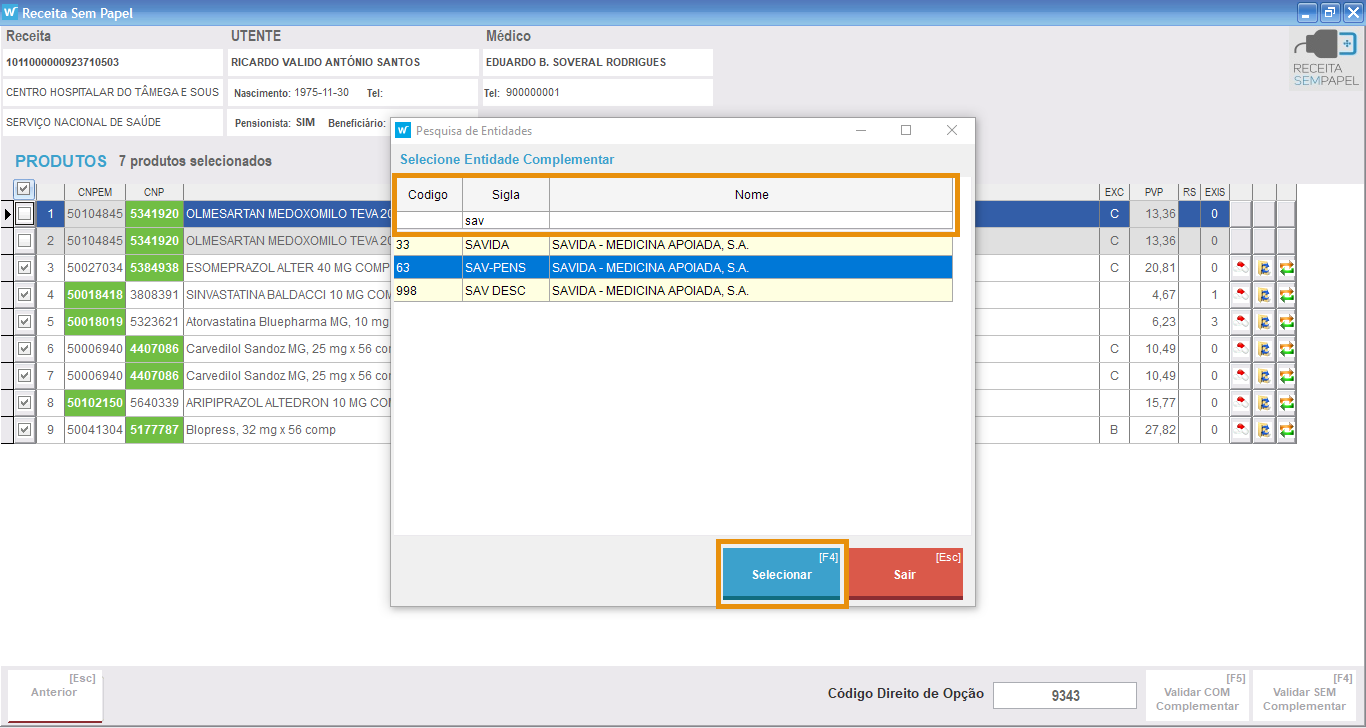Click the folder refresh icon for Blopress row

click(x=1263, y=430)
